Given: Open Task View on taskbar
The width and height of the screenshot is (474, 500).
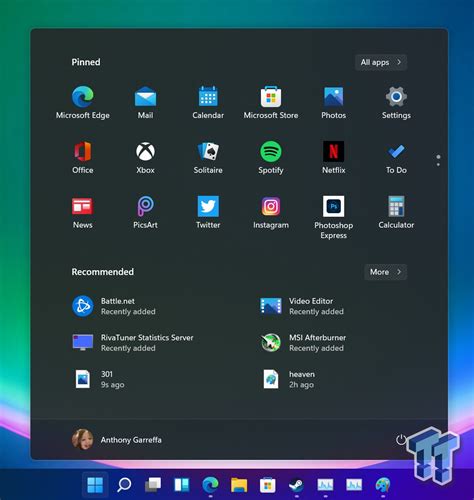Looking at the screenshot, I should tap(153, 485).
